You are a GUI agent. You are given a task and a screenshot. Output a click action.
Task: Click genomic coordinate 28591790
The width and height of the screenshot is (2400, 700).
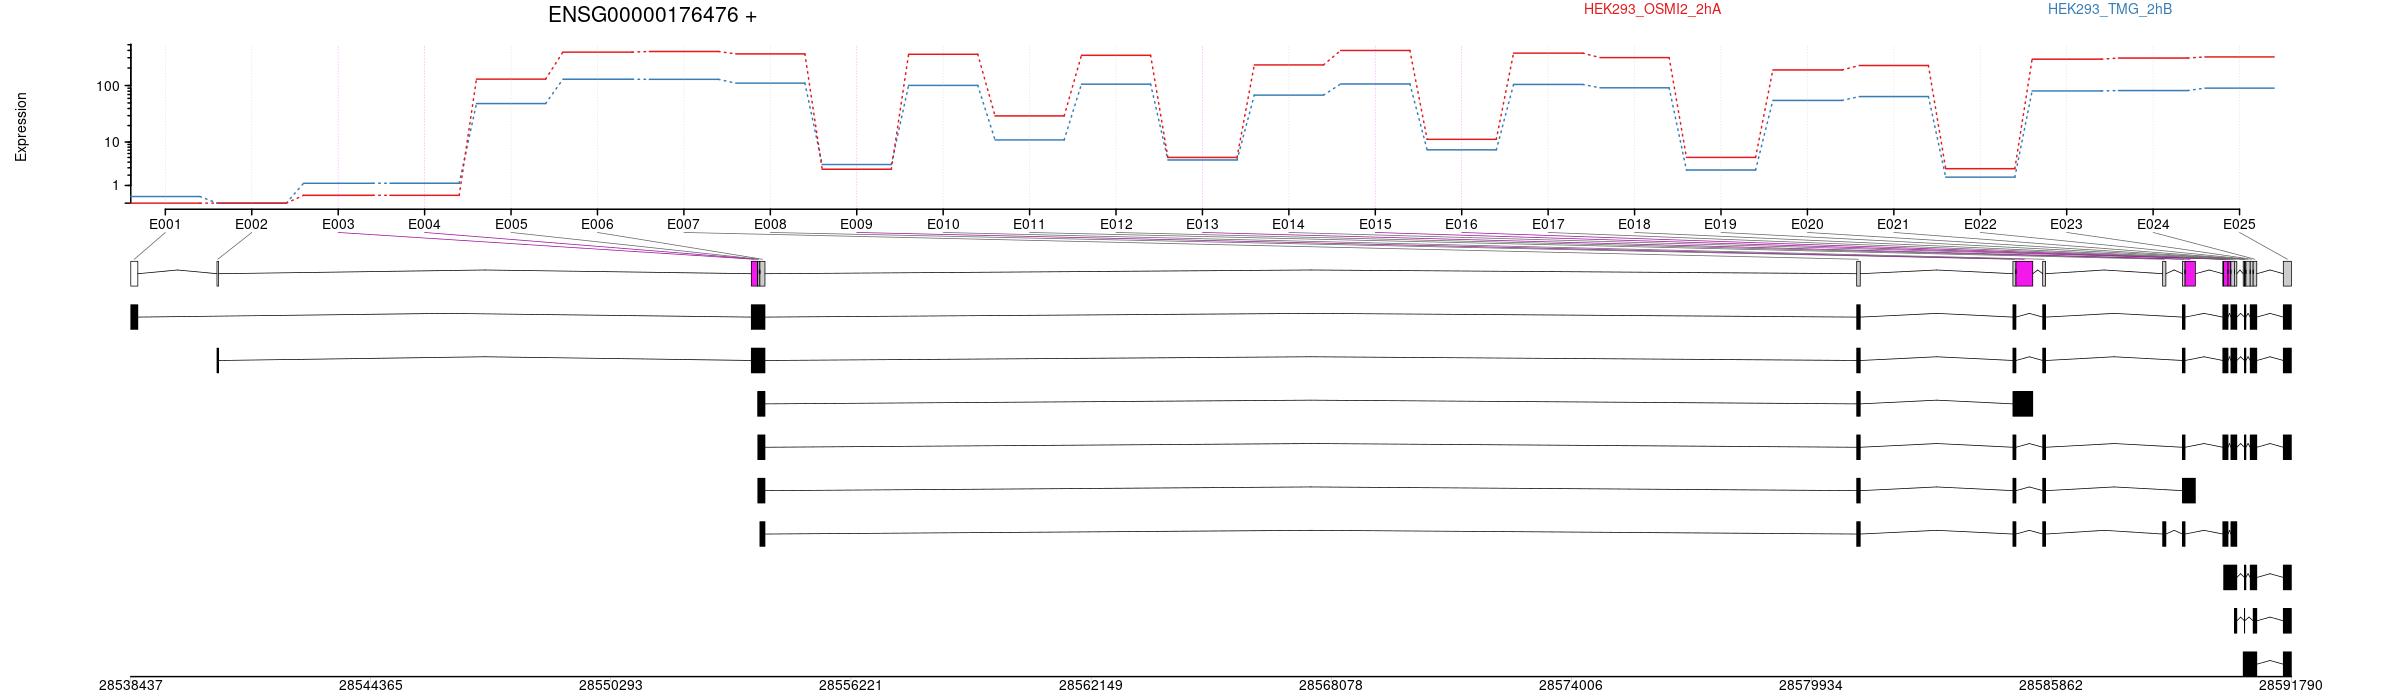click(x=2291, y=686)
